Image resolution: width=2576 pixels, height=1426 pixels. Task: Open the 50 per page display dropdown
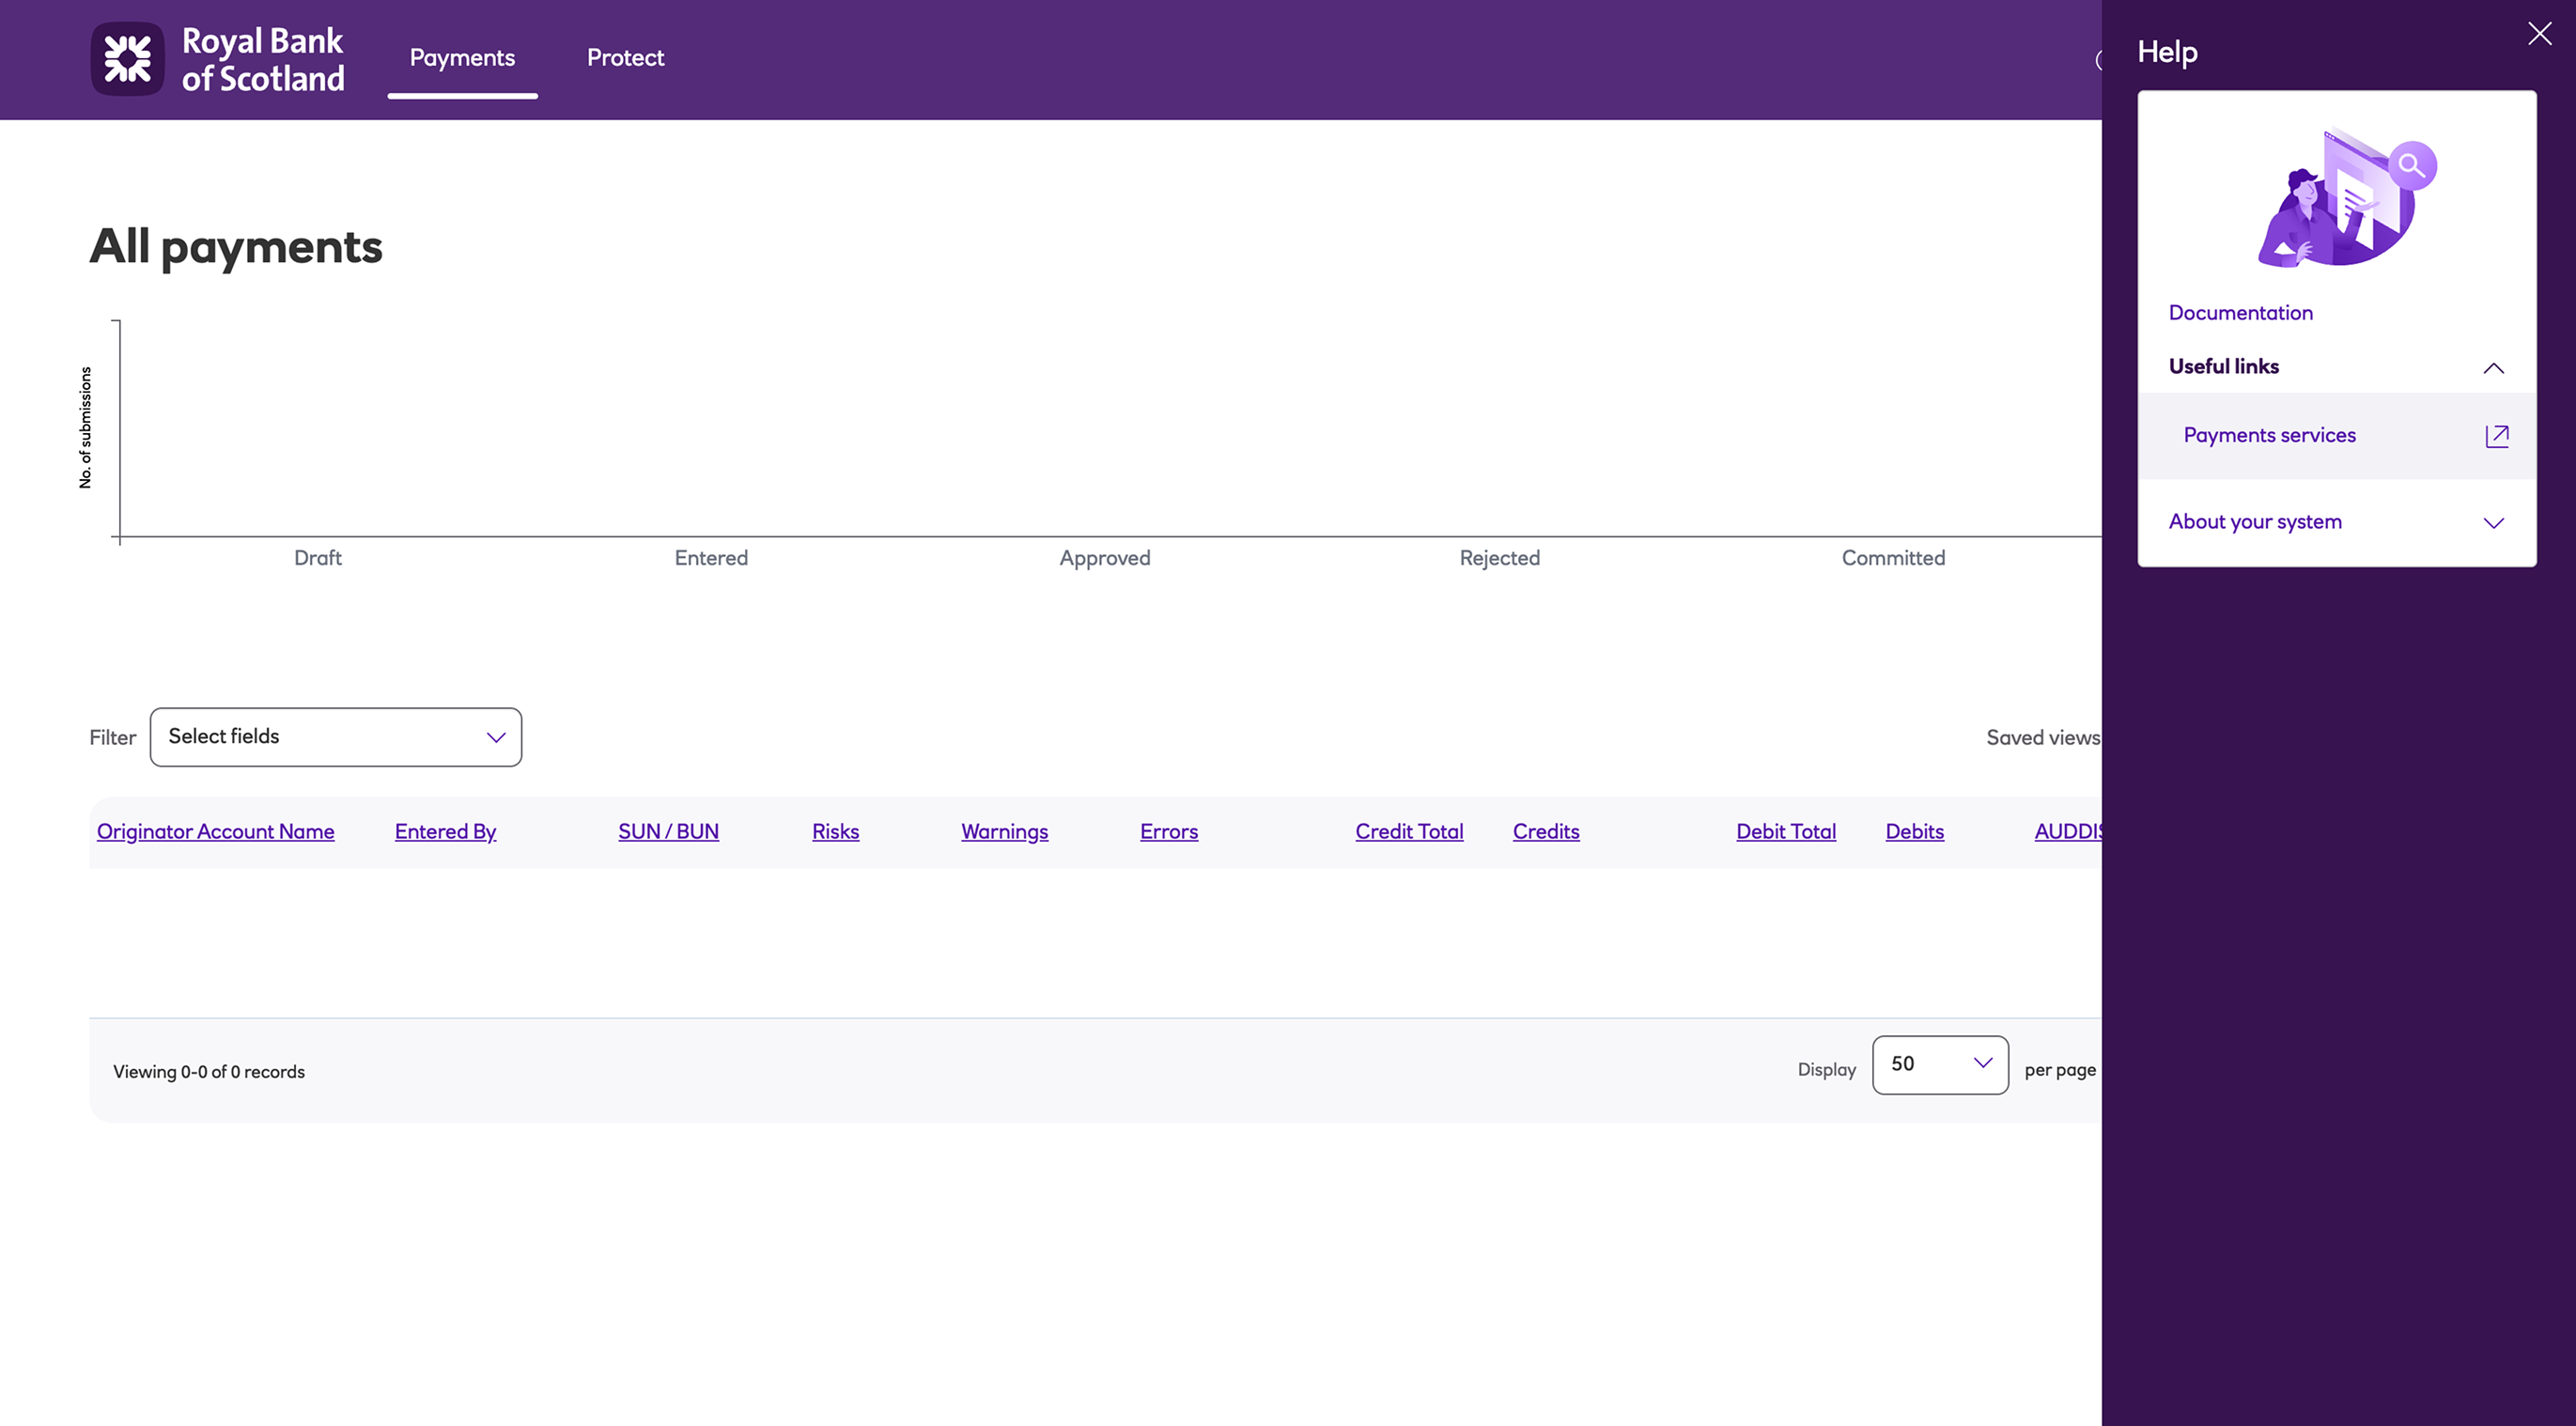click(1939, 1065)
